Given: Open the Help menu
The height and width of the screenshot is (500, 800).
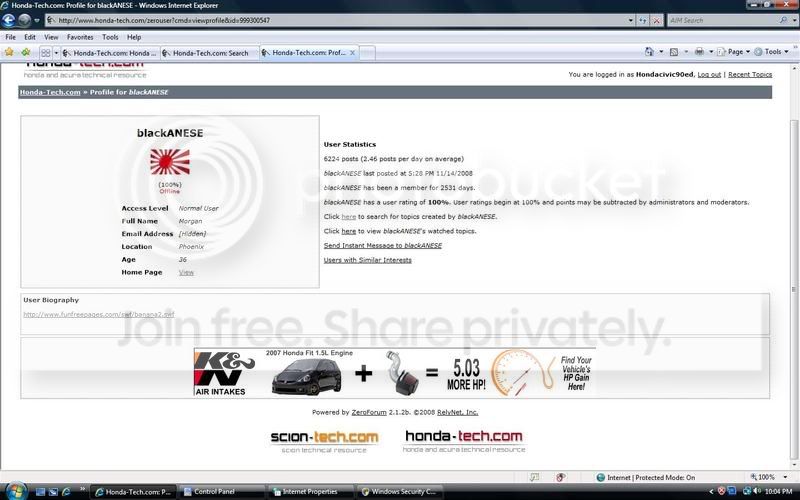Looking at the screenshot, I should click(x=134, y=37).
